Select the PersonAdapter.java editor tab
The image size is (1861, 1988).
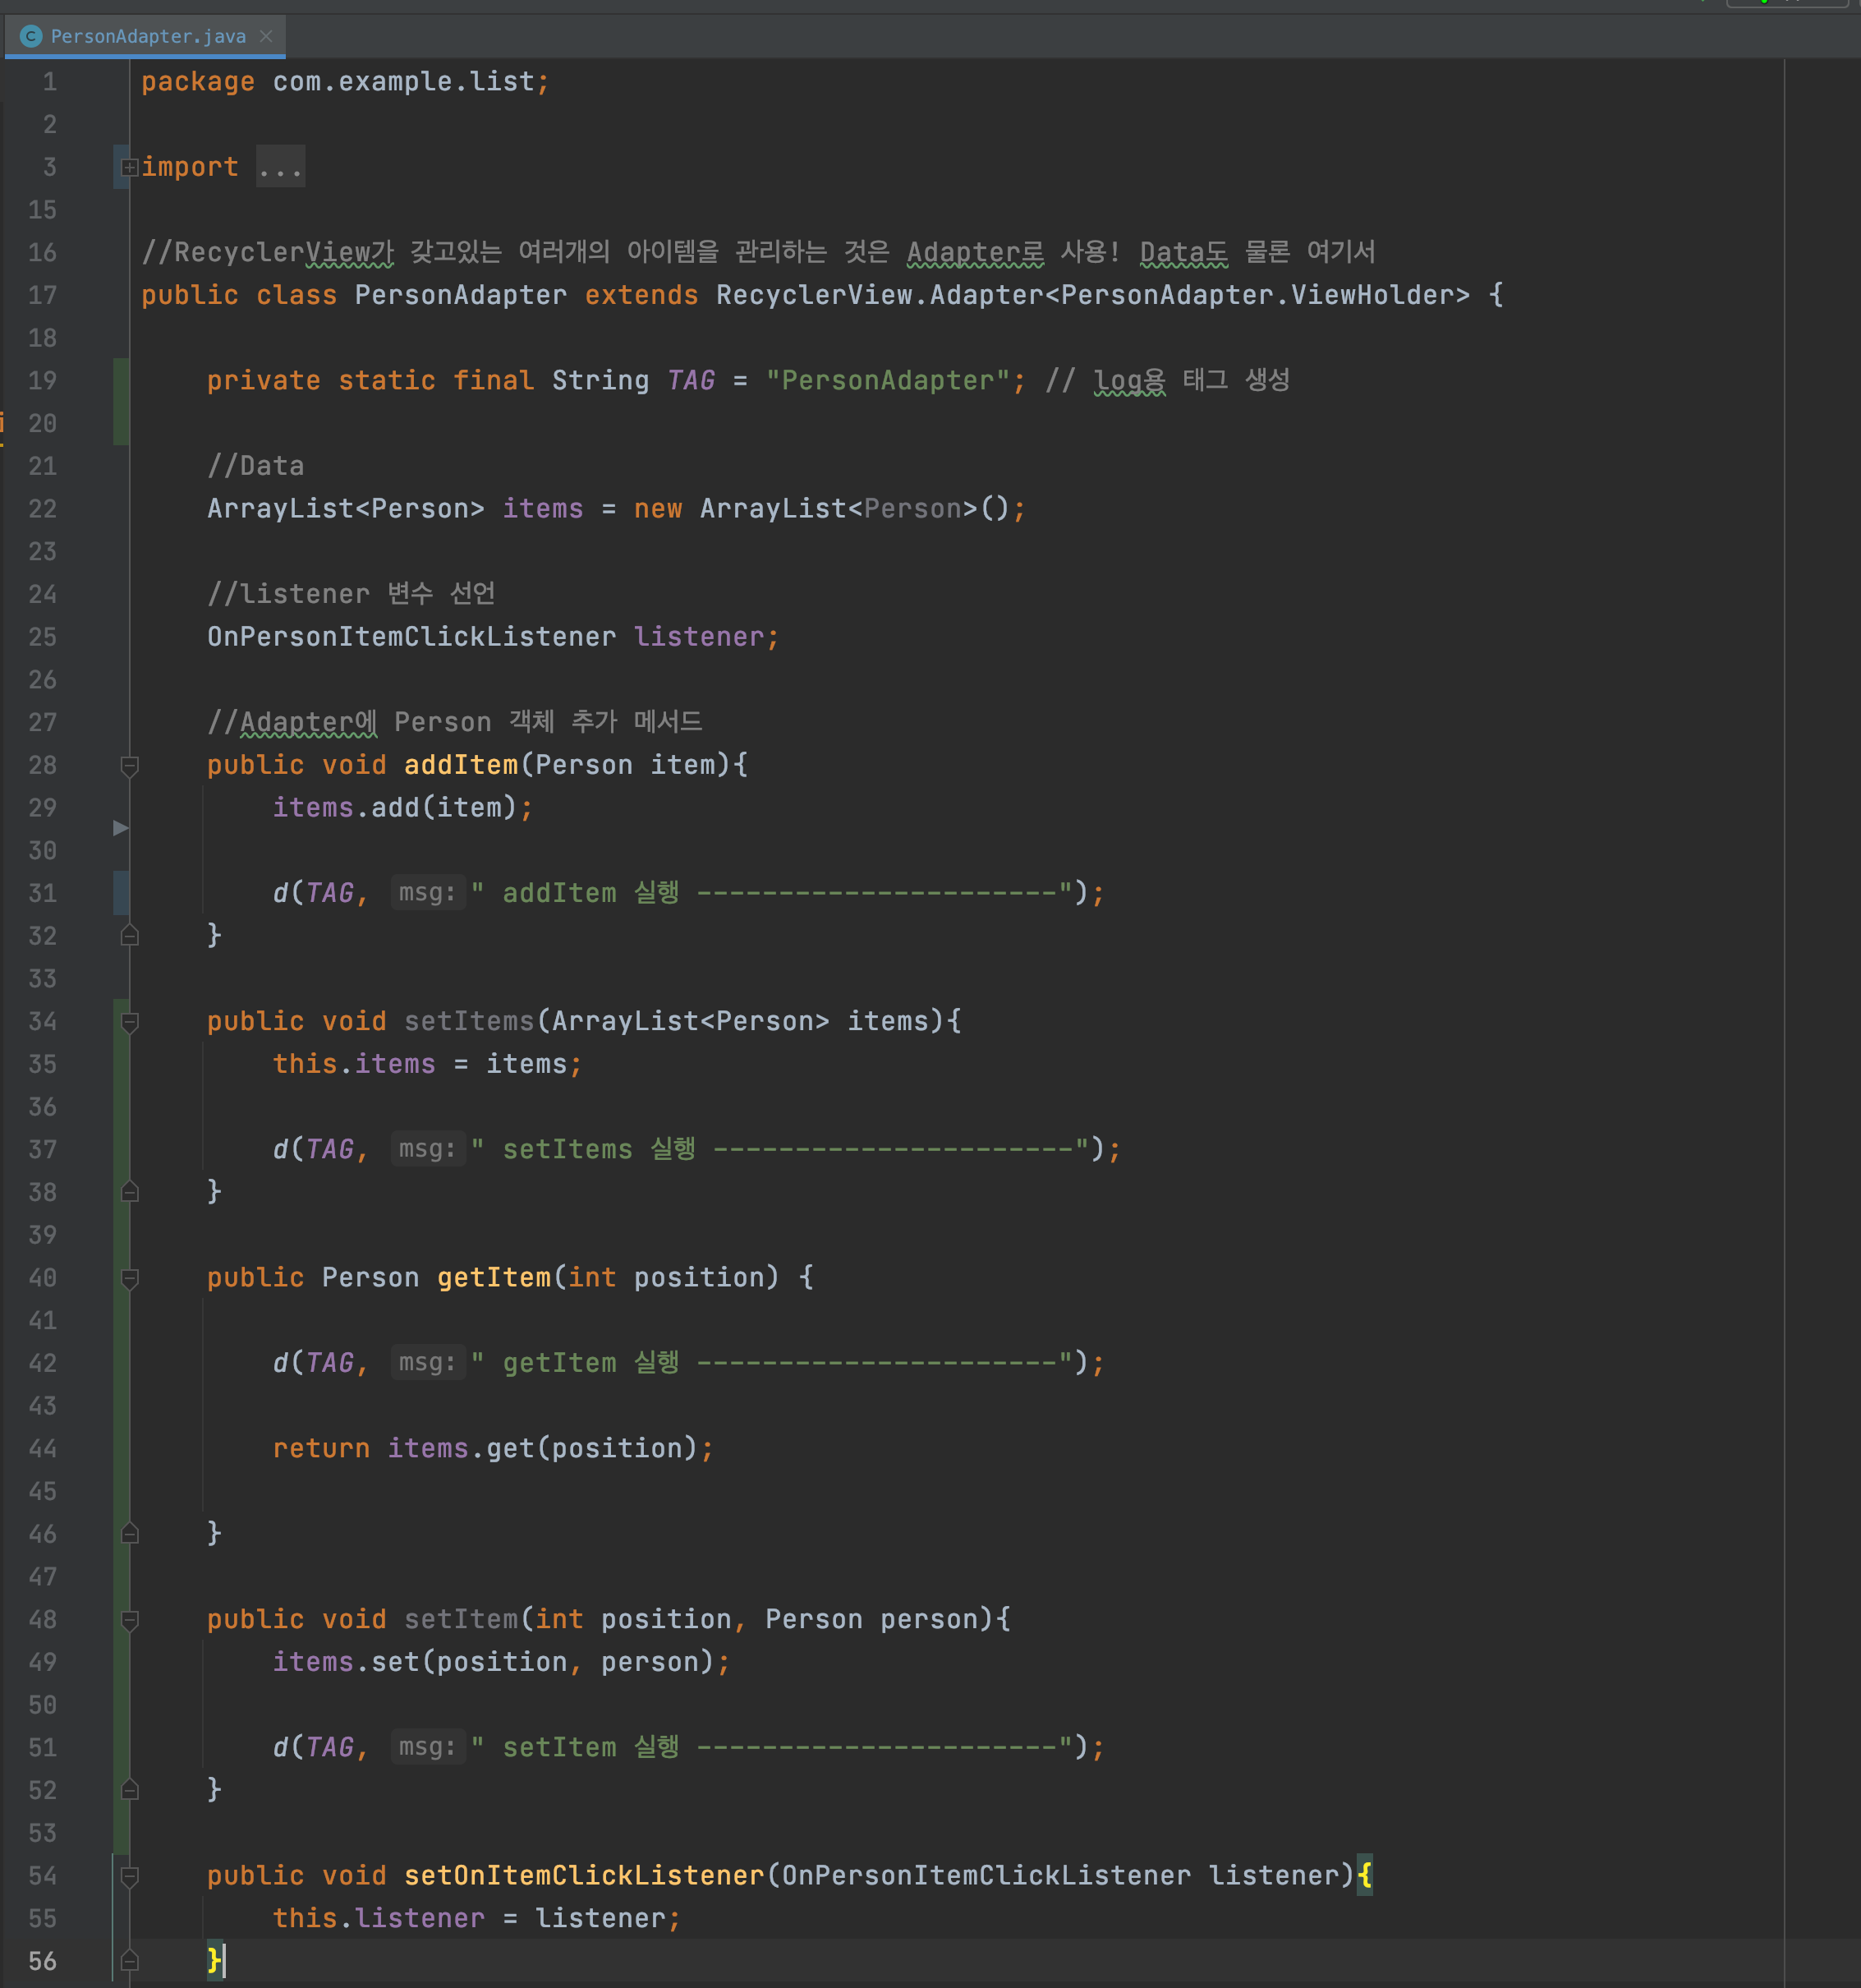point(148,36)
